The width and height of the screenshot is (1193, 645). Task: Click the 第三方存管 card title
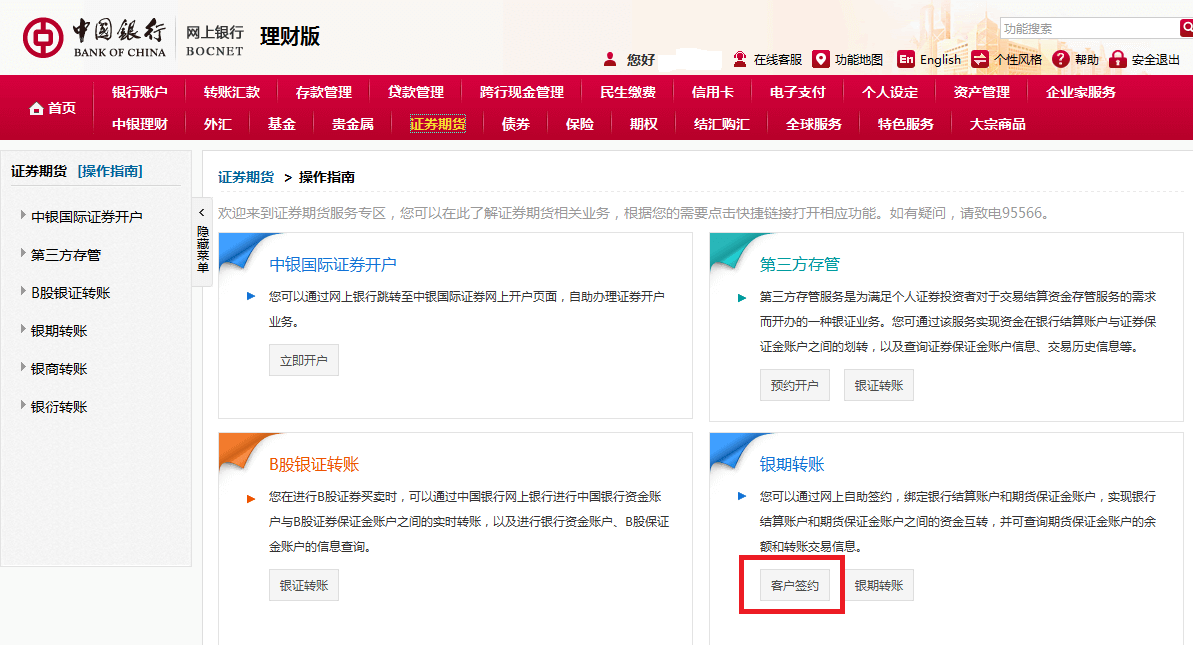(800, 265)
